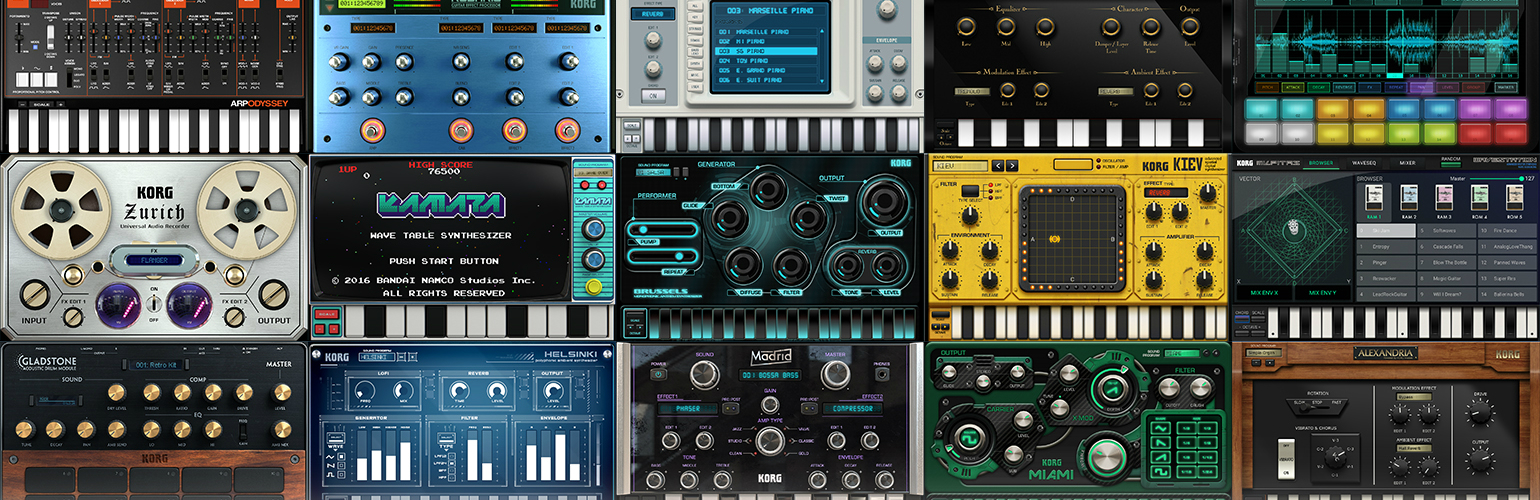1540x500 pixels.
Task: Turn the Gladstone TUNE knob
Action: (26, 428)
